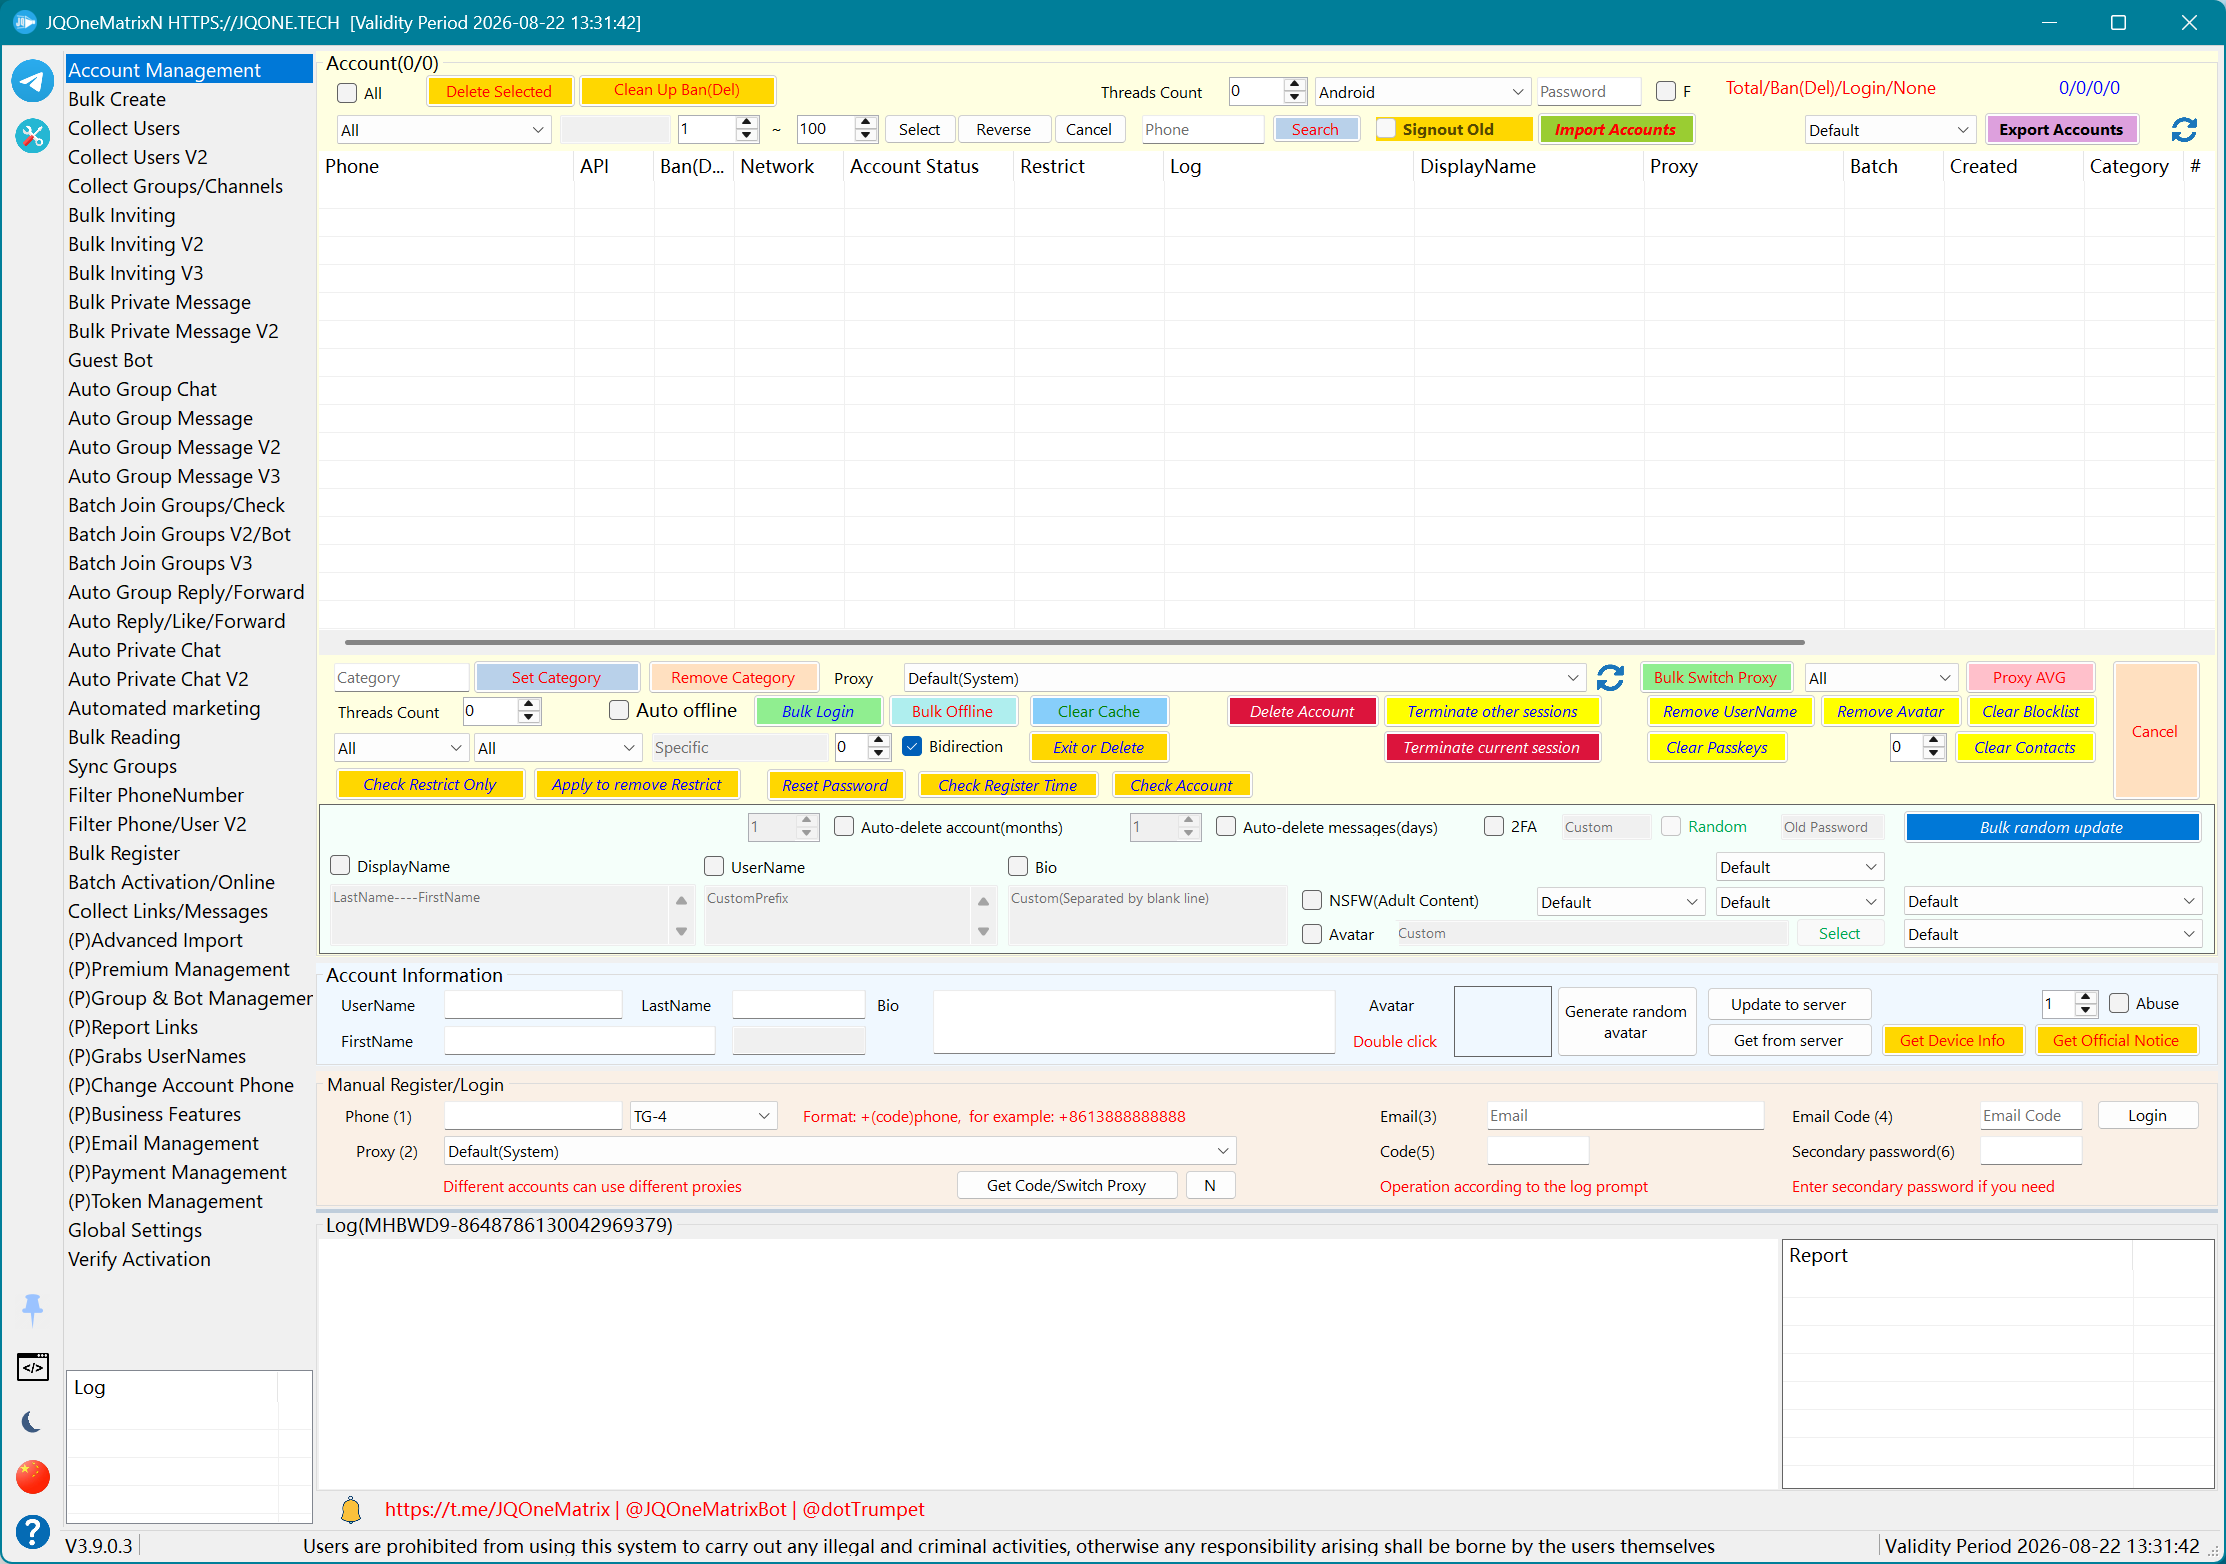The height and width of the screenshot is (1564, 2226).
Task: Tick the Abuse checkbox
Action: click(x=2119, y=1003)
